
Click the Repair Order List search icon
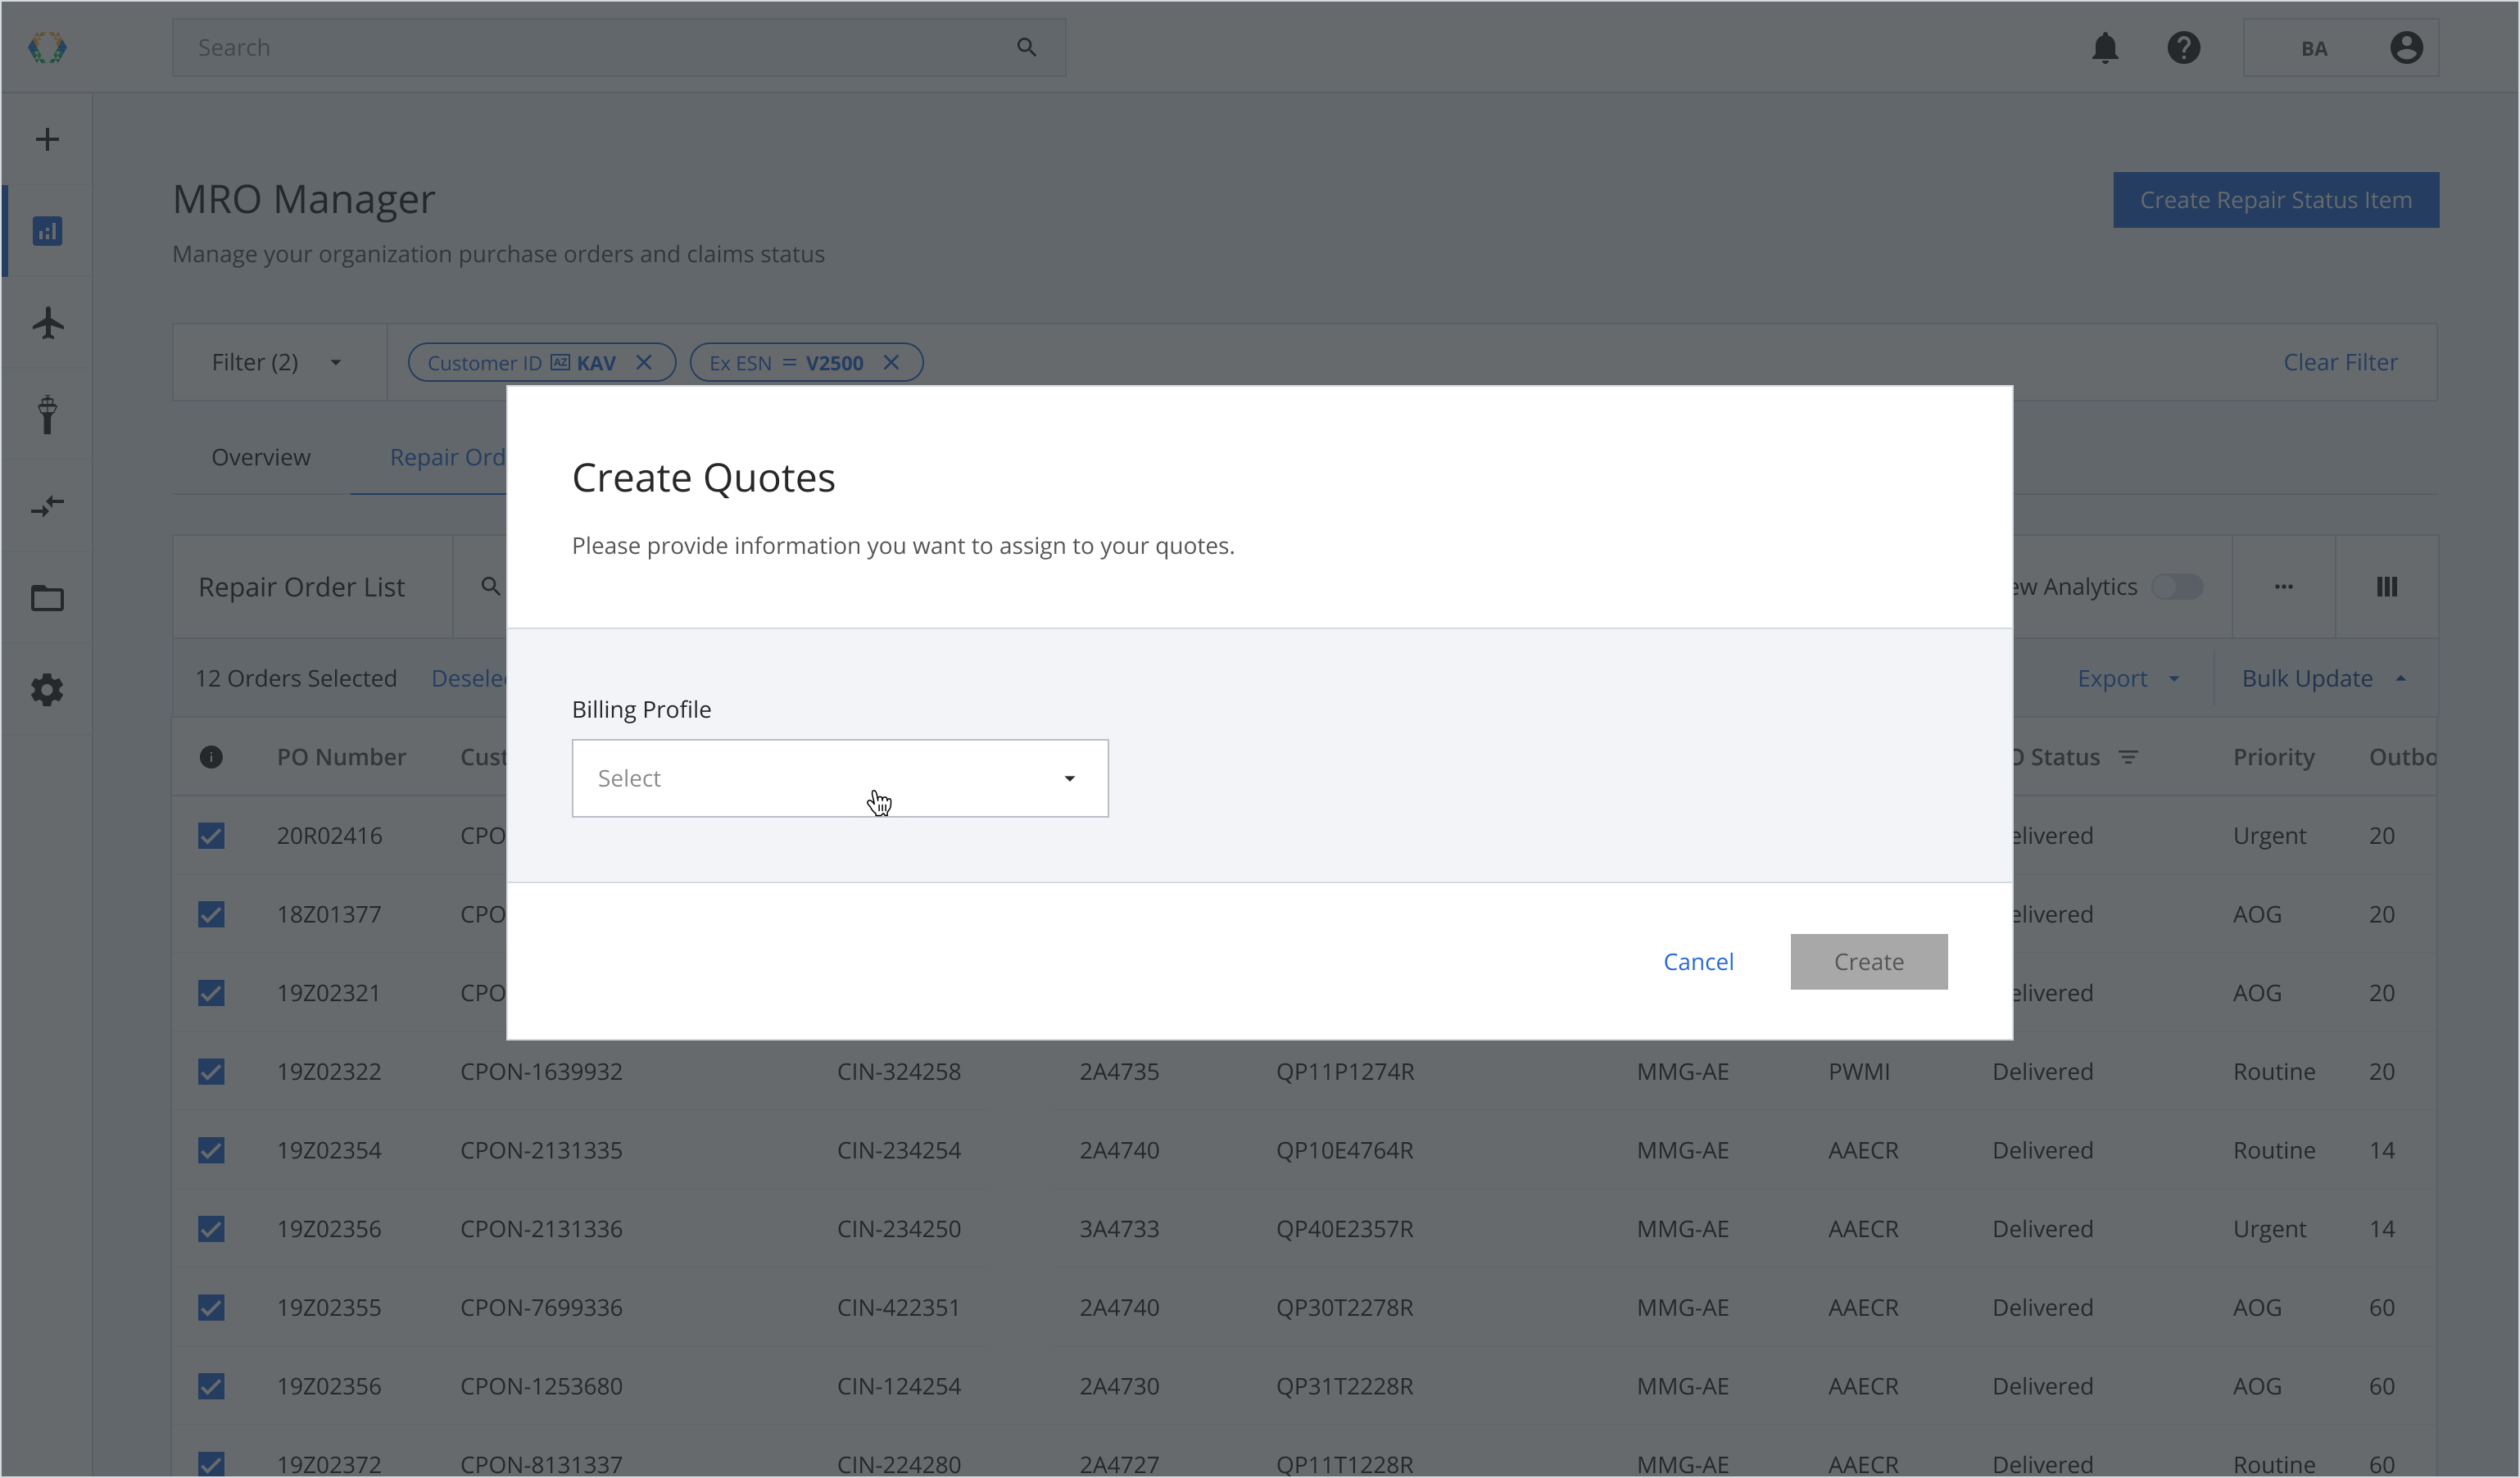click(x=490, y=586)
